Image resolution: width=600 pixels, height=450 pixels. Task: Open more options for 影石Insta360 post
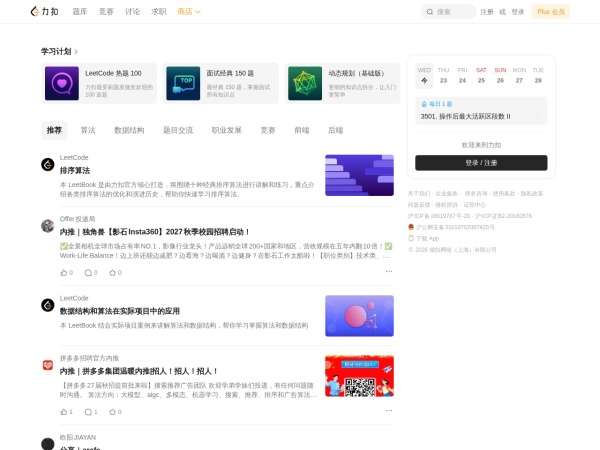[x=389, y=271]
